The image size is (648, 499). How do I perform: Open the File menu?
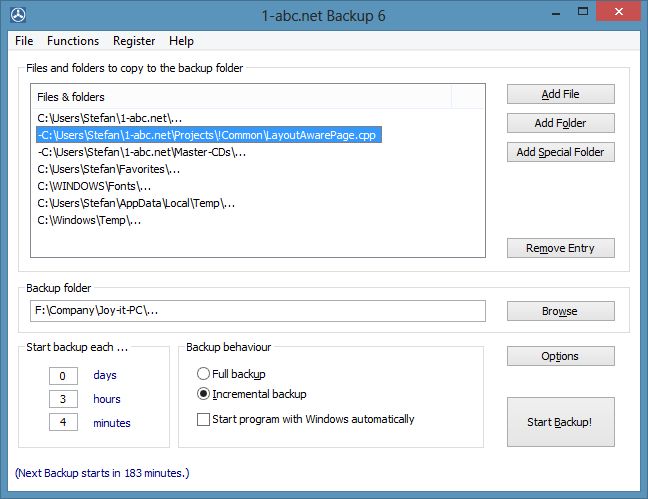24,41
